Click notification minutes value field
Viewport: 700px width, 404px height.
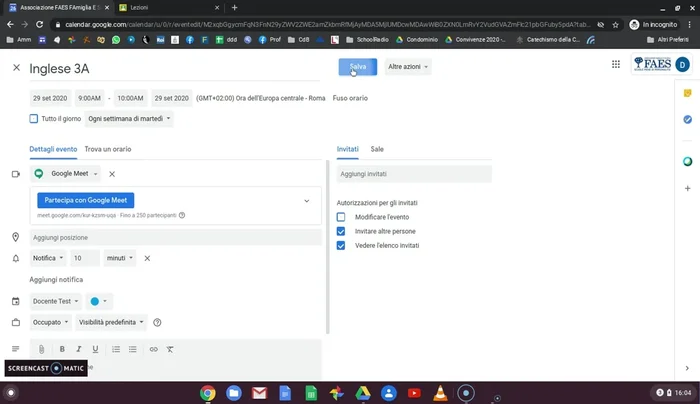click(85, 258)
